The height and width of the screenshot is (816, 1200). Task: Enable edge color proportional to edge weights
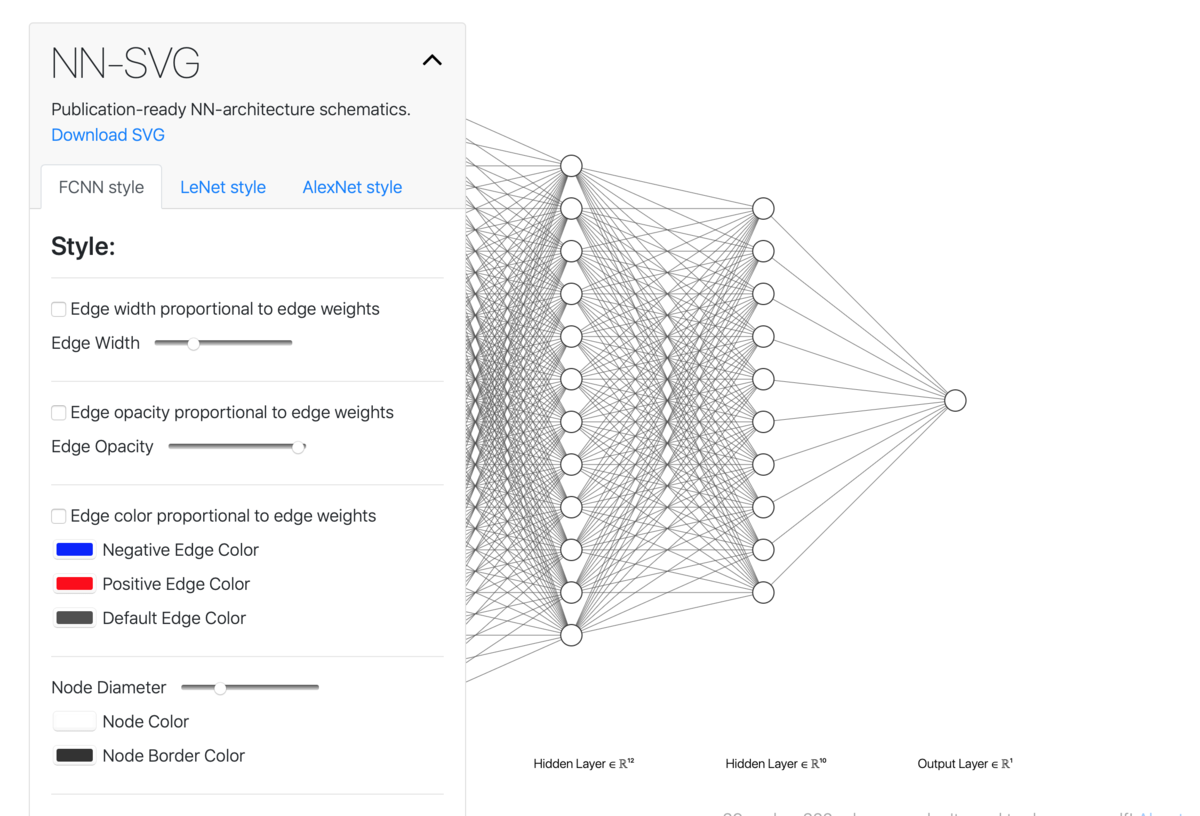click(x=58, y=515)
